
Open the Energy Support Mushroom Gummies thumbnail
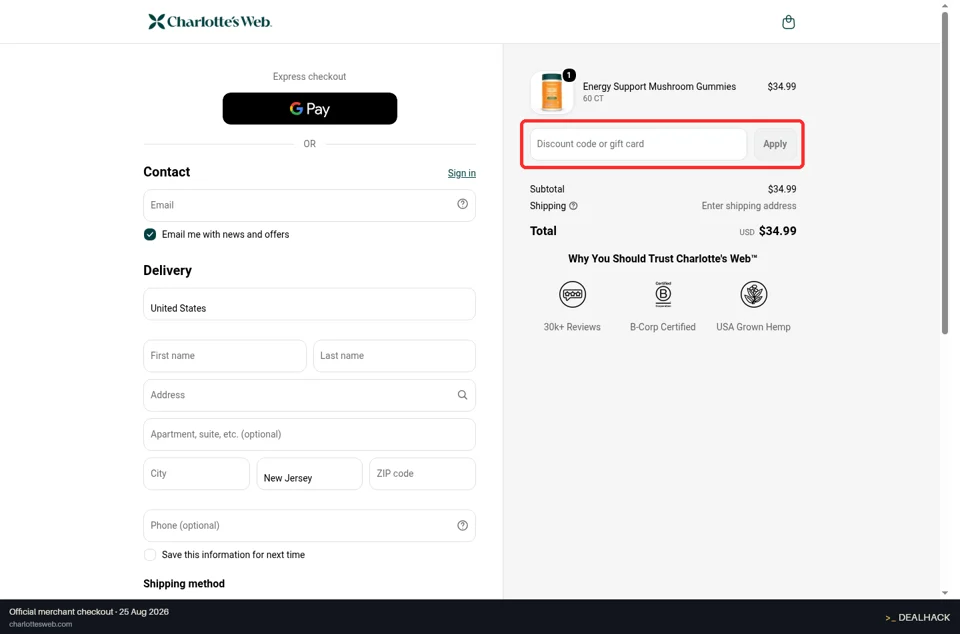tap(552, 92)
